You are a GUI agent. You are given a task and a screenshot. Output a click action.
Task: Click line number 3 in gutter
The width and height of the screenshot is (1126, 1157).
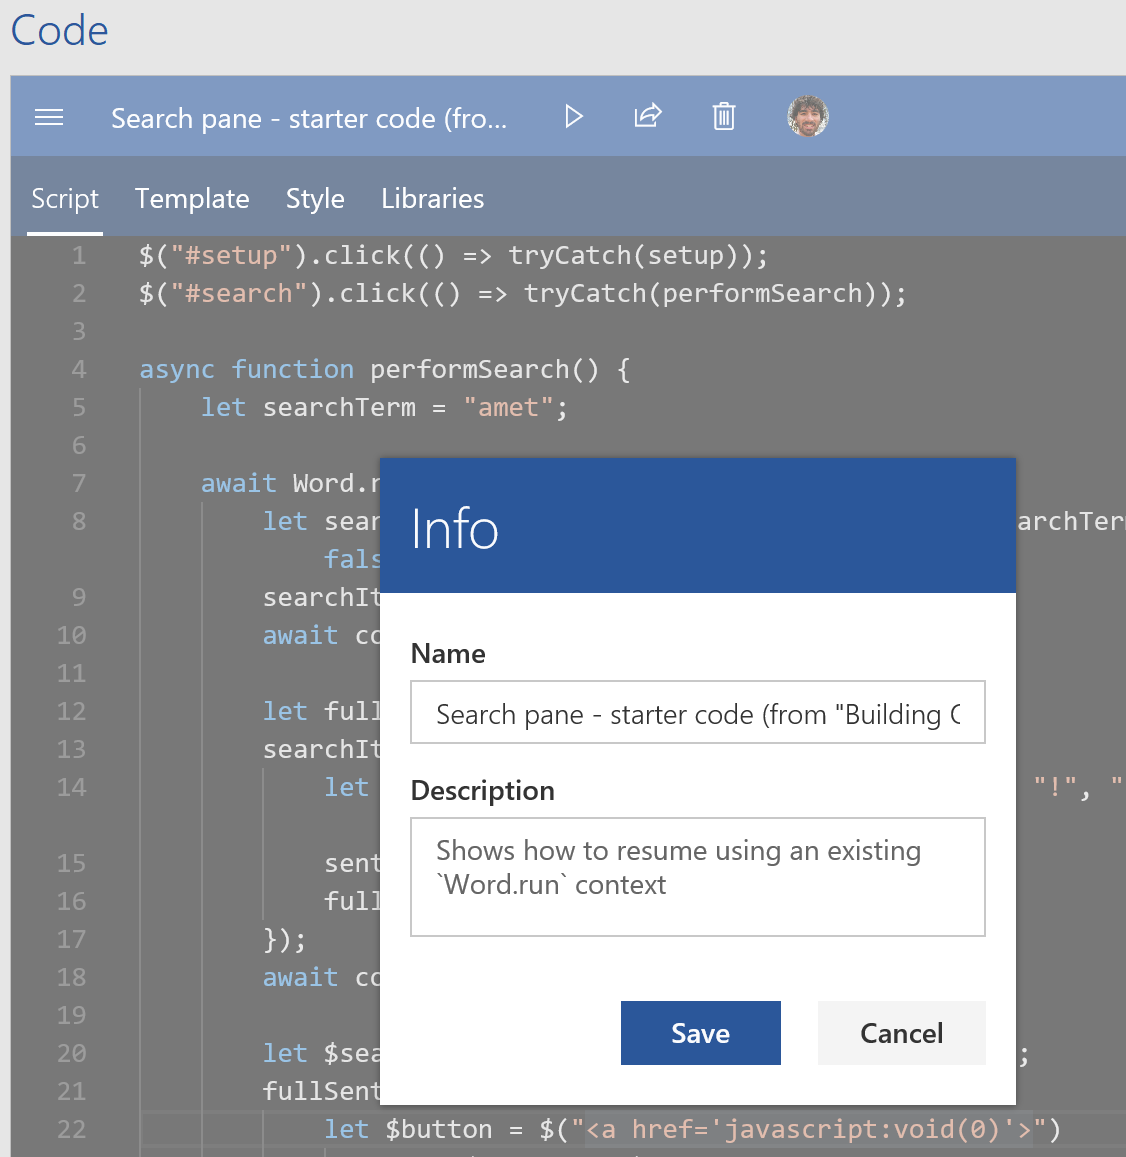pos(79,331)
